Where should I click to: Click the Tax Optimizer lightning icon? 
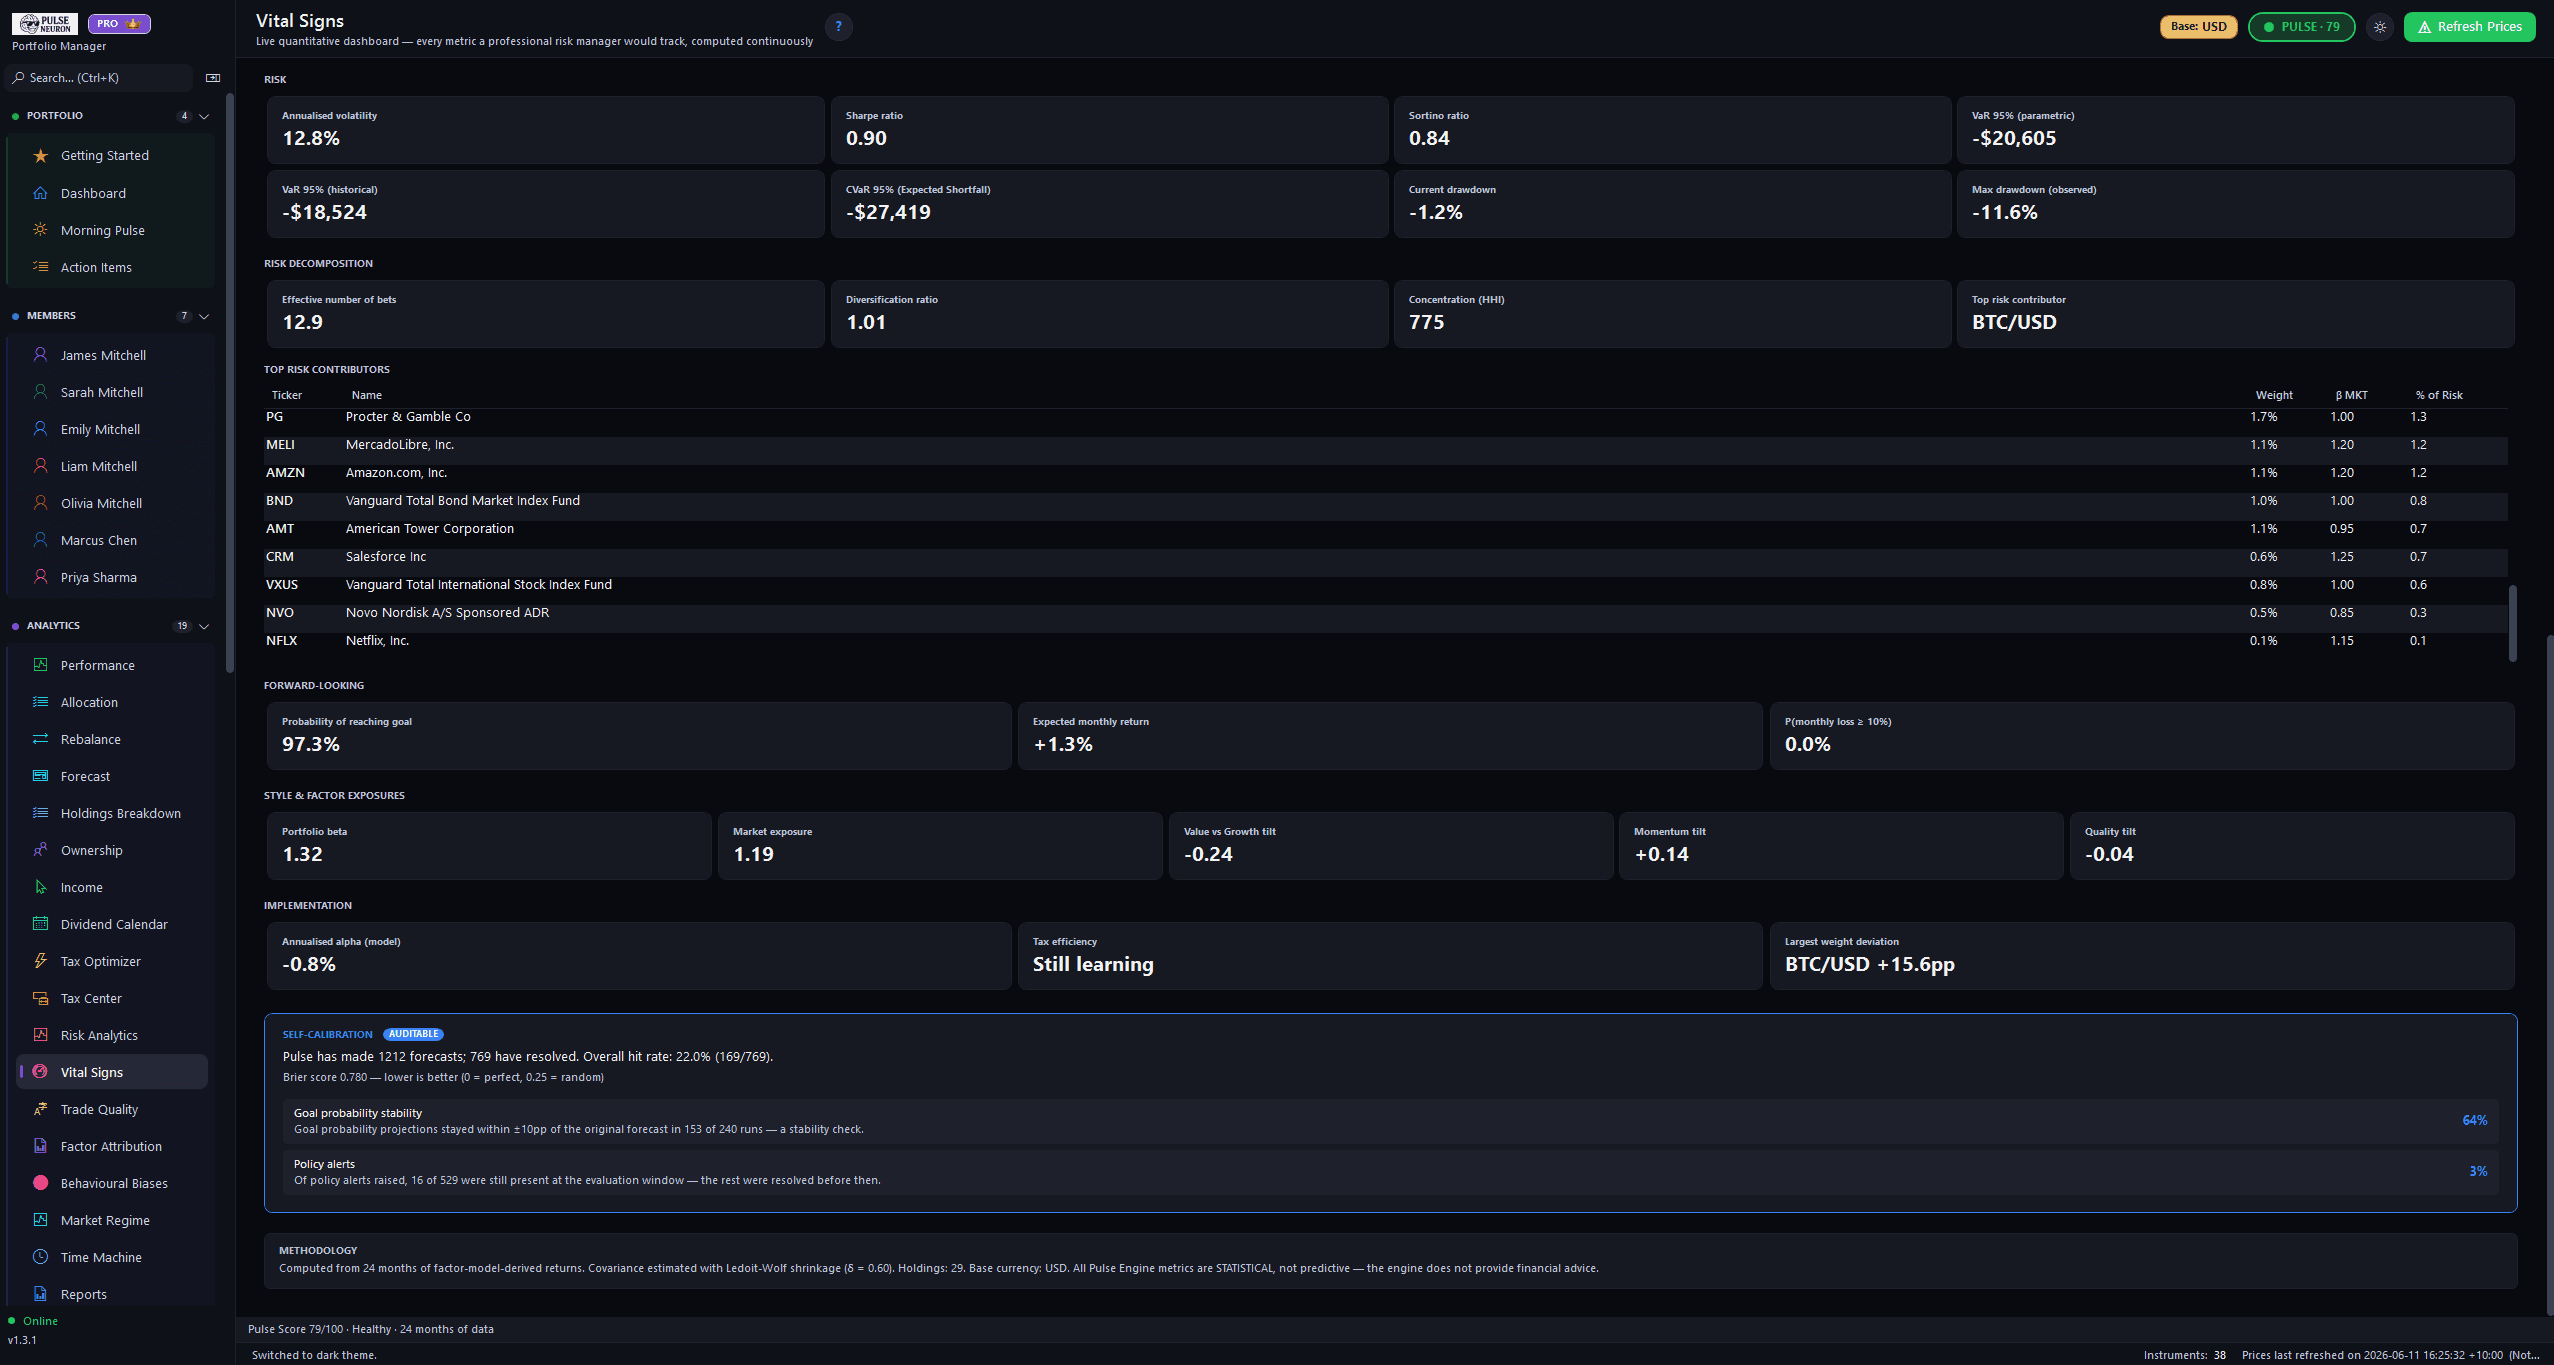coord(40,961)
